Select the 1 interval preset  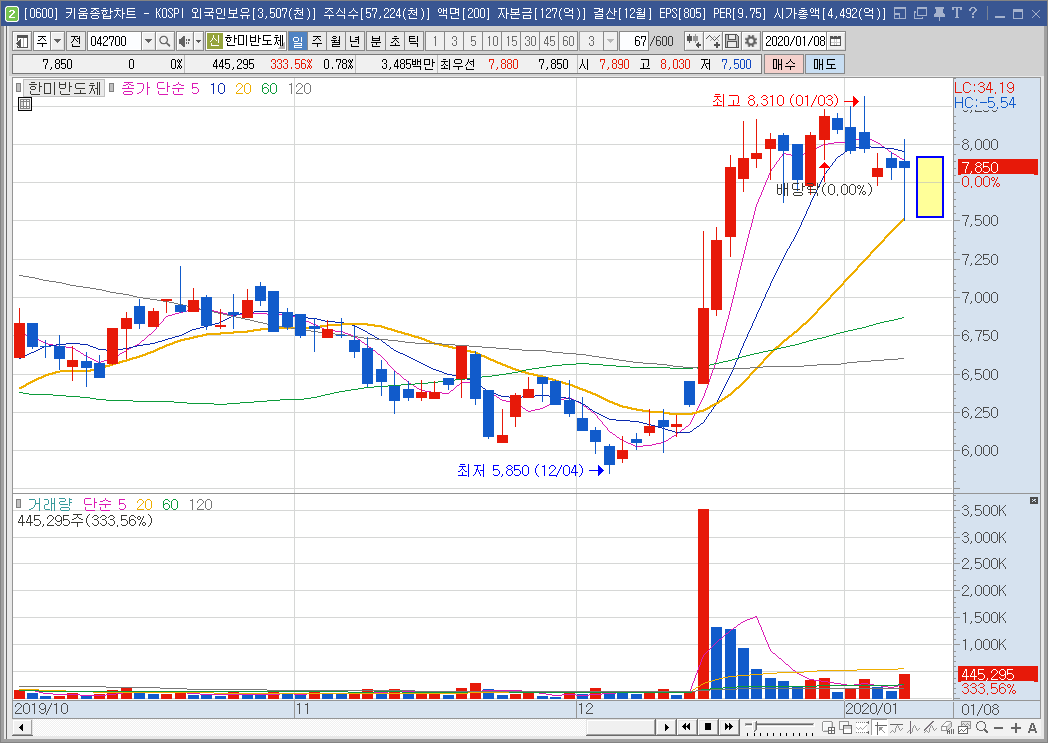(435, 41)
